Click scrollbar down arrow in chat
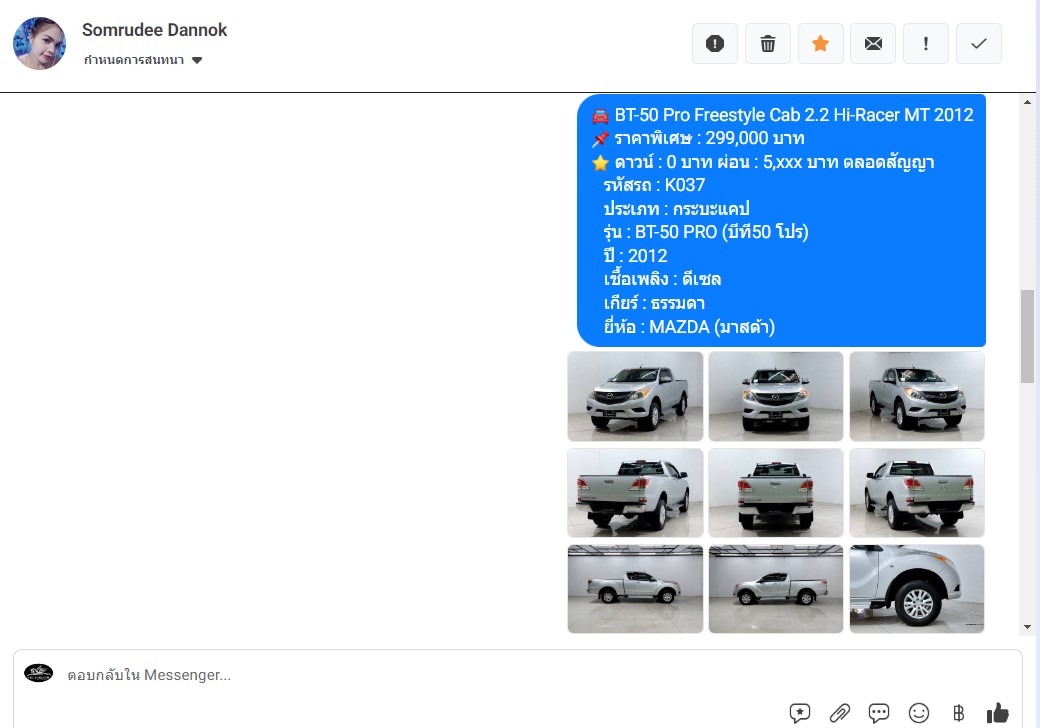 tap(1027, 627)
